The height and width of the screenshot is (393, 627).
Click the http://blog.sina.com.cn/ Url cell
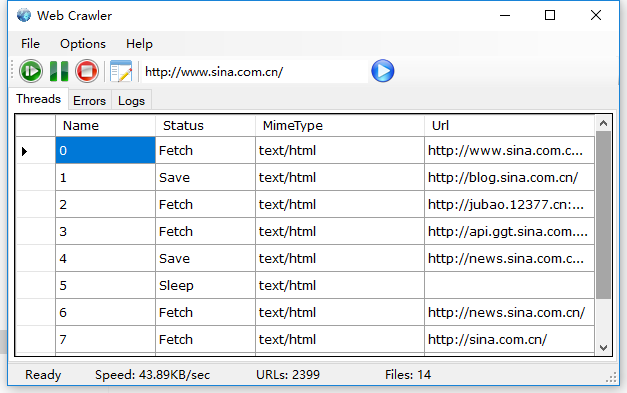(509, 177)
